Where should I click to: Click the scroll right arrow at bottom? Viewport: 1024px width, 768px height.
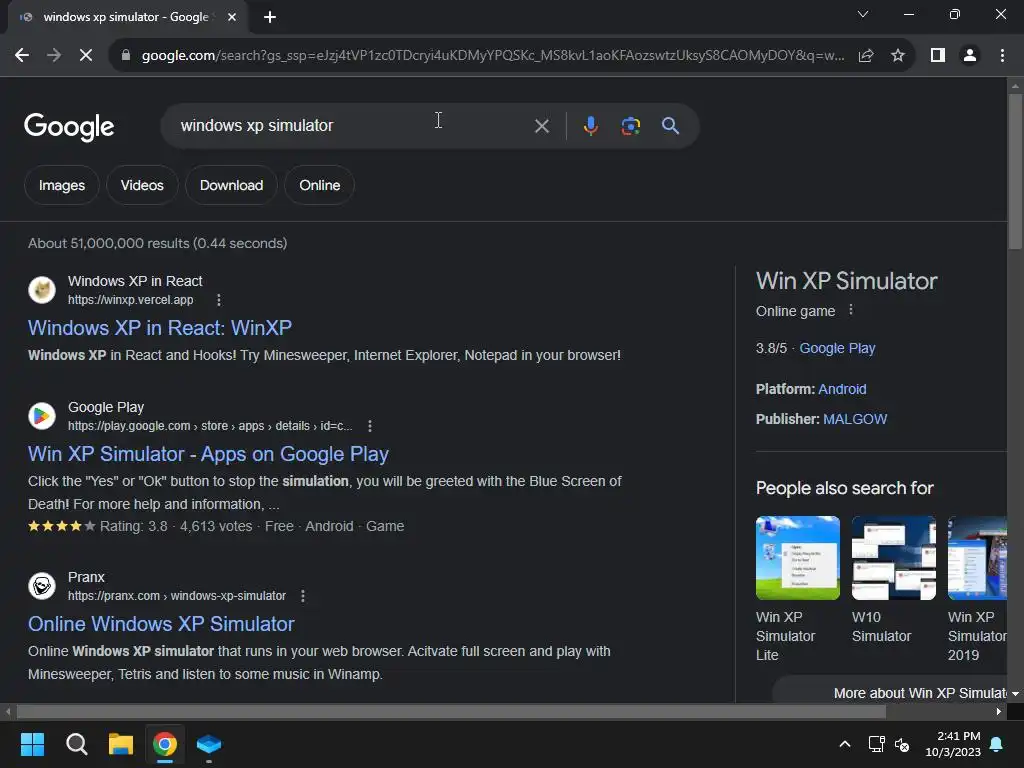pos(999,711)
